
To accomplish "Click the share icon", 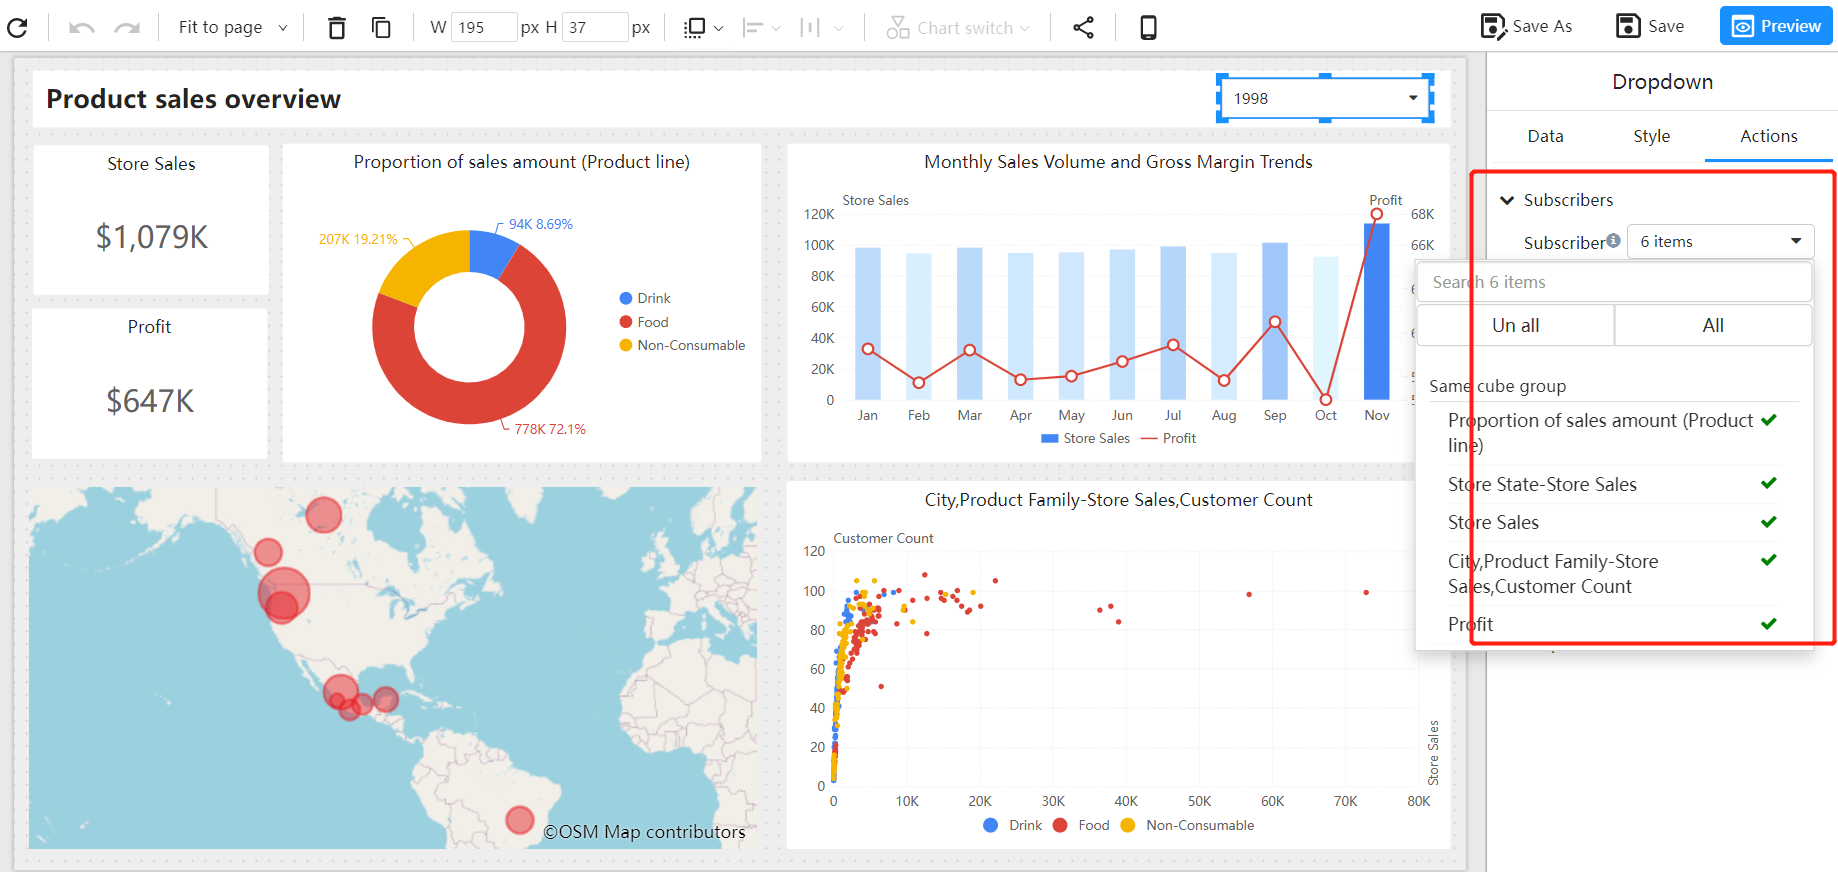I will tap(1083, 27).
